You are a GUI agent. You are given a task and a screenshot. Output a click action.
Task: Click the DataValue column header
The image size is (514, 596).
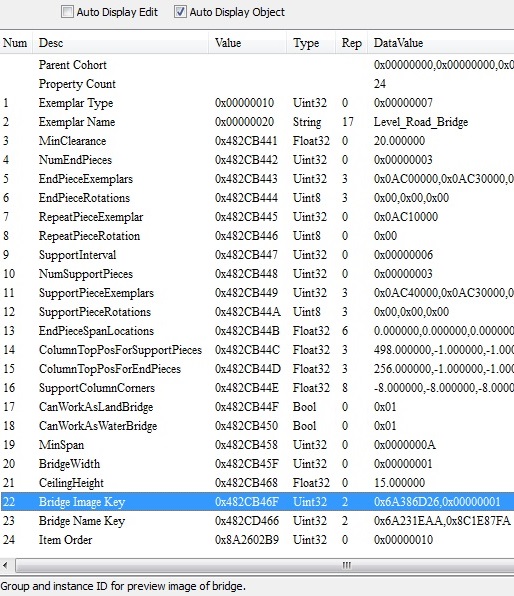point(441,43)
